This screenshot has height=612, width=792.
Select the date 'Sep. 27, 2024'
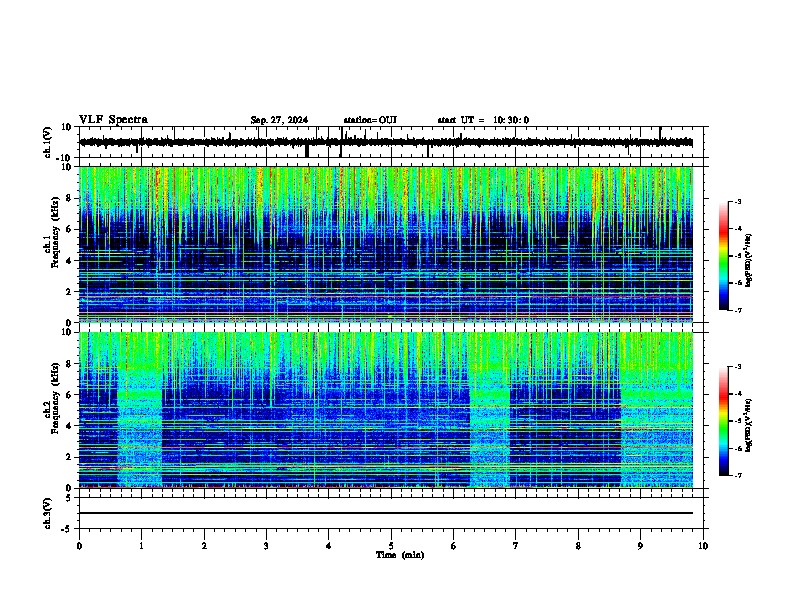coord(279,120)
